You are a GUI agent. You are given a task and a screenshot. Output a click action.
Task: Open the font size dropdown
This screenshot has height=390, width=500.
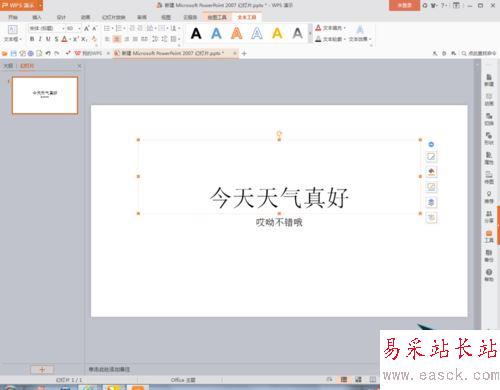(79, 28)
